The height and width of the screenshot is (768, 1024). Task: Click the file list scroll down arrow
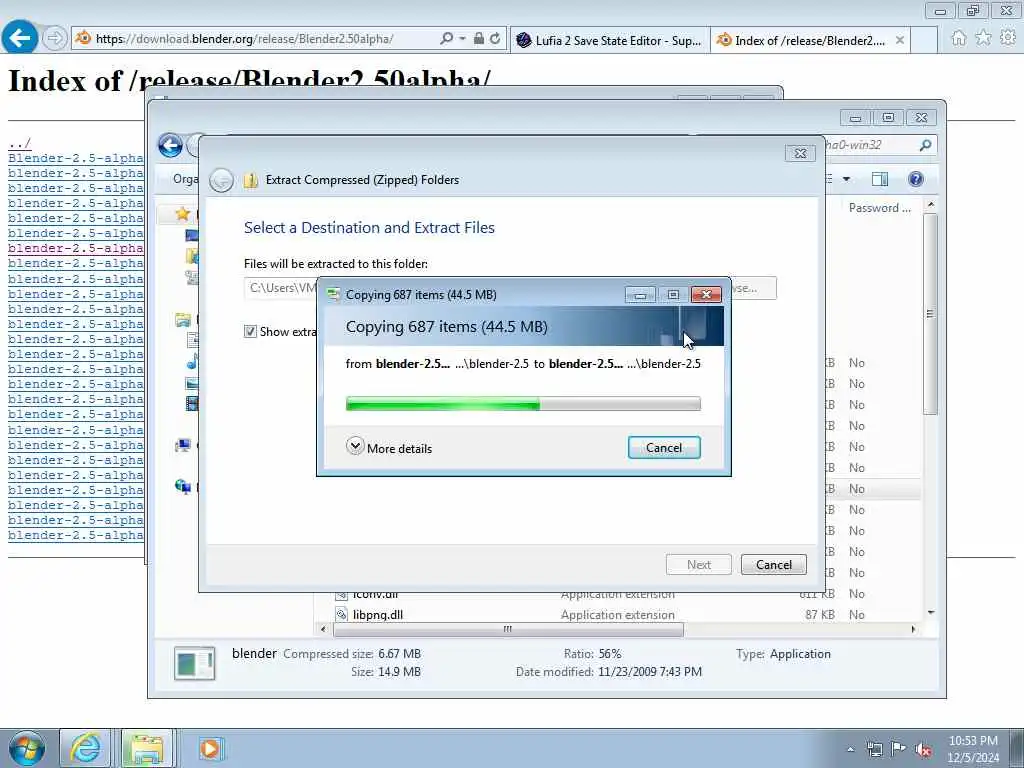click(931, 613)
